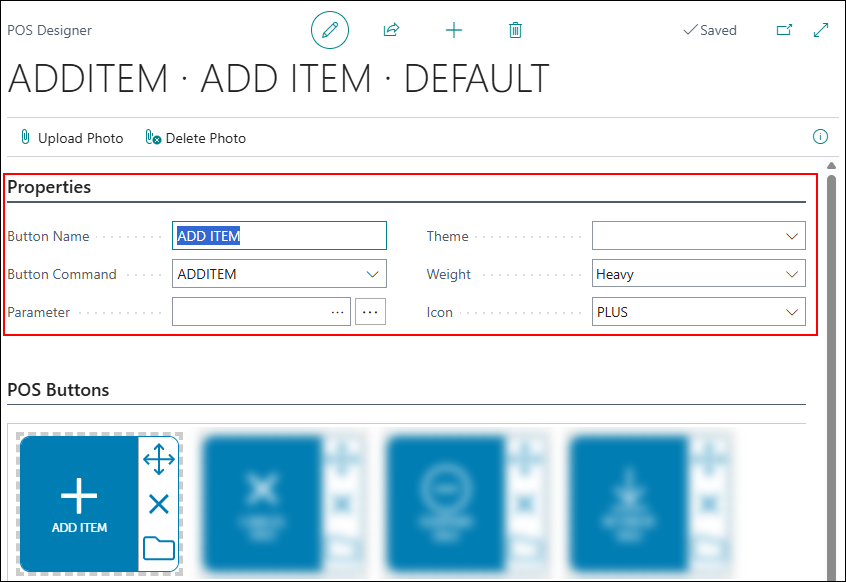Click the ellipsis inside Parameter field
The image size is (846, 582).
tap(338, 312)
